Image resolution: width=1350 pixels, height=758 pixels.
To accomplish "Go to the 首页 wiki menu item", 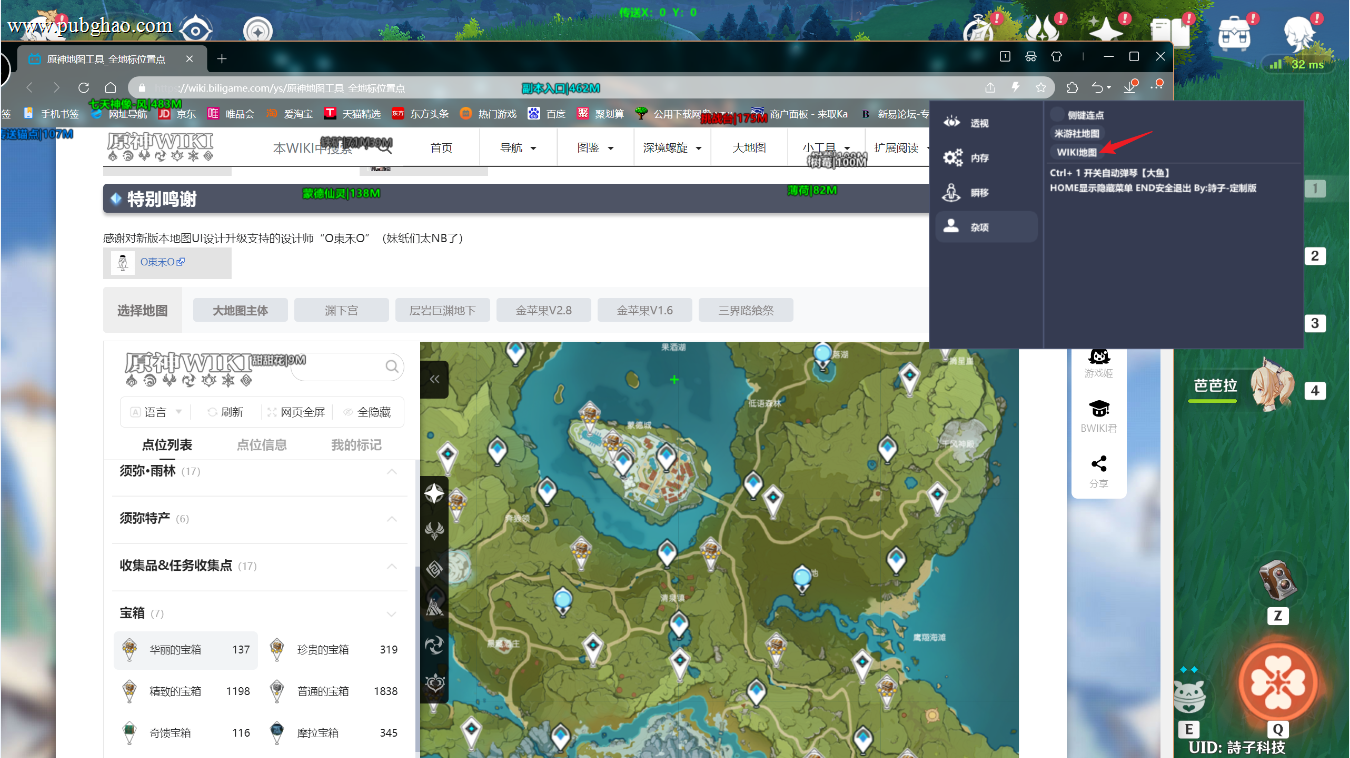I will (441, 148).
